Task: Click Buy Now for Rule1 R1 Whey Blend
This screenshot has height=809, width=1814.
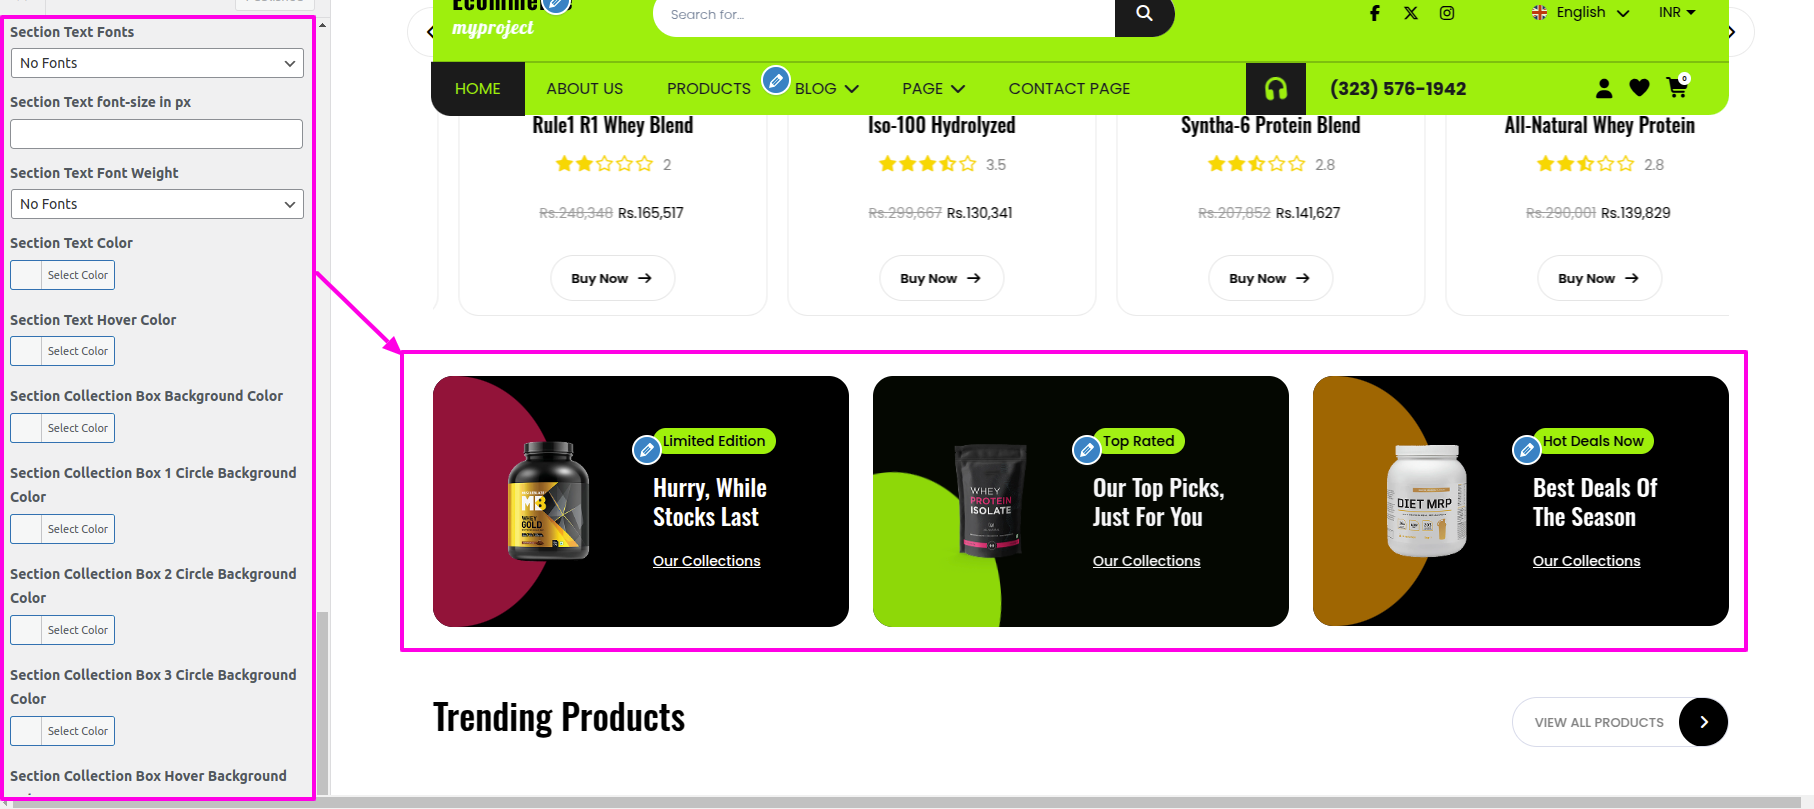Action: (612, 278)
